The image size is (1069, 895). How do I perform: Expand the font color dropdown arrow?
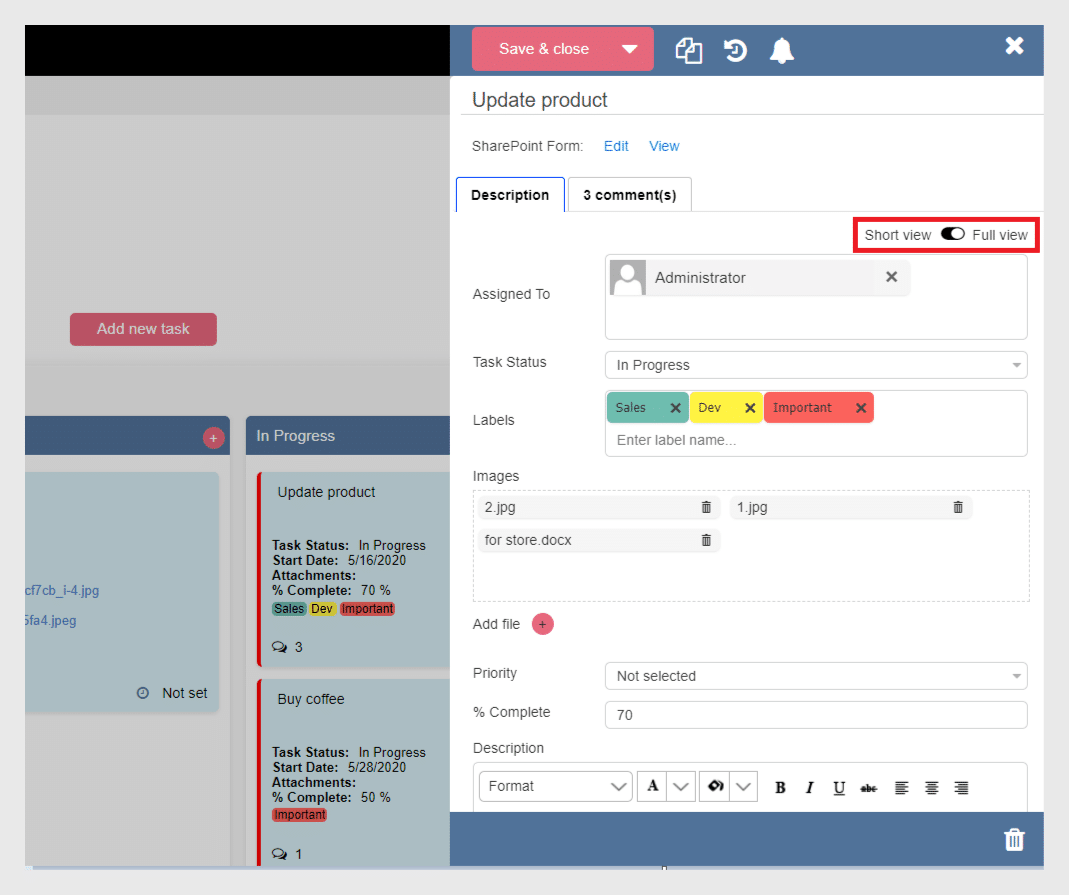click(x=680, y=786)
